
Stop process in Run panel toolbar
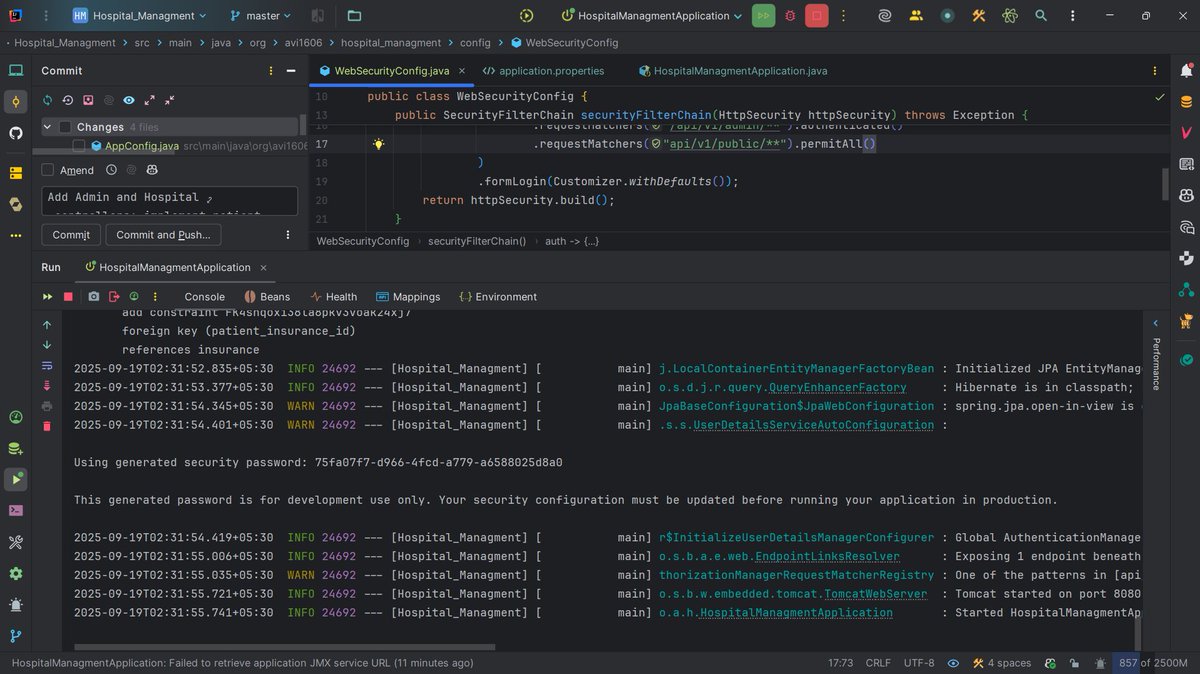coord(68,297)
